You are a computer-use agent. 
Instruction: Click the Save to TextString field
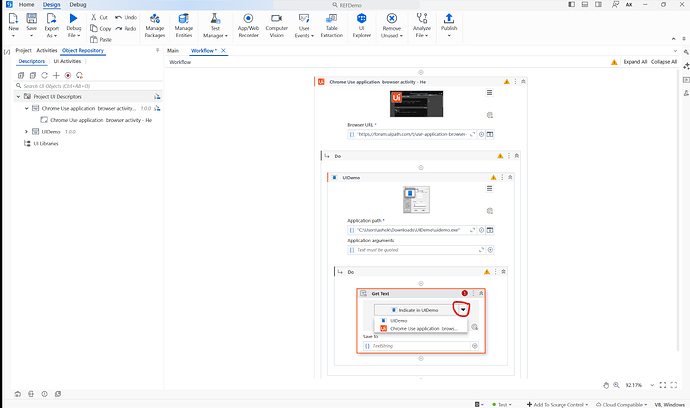(417, 346)
